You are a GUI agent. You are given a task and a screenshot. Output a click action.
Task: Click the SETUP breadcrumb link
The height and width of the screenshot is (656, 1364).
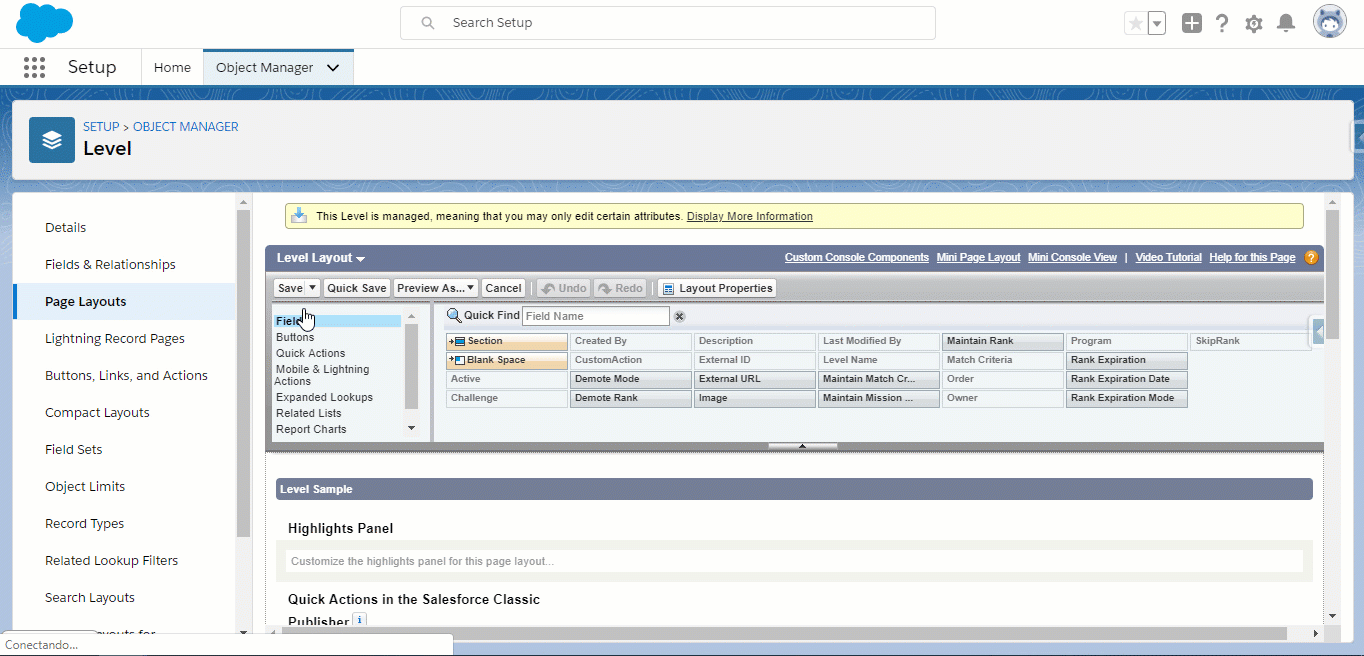tap(101, 127)
